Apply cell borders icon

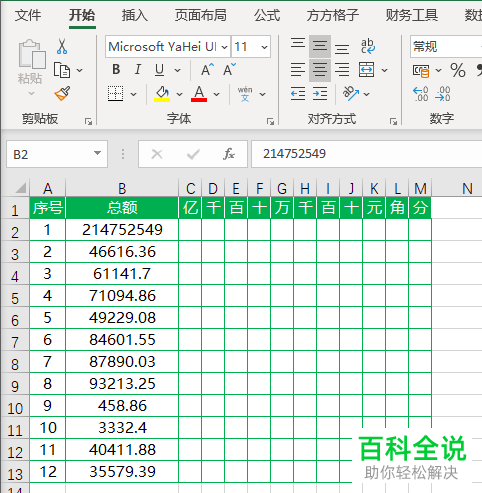tap(115, 94)
